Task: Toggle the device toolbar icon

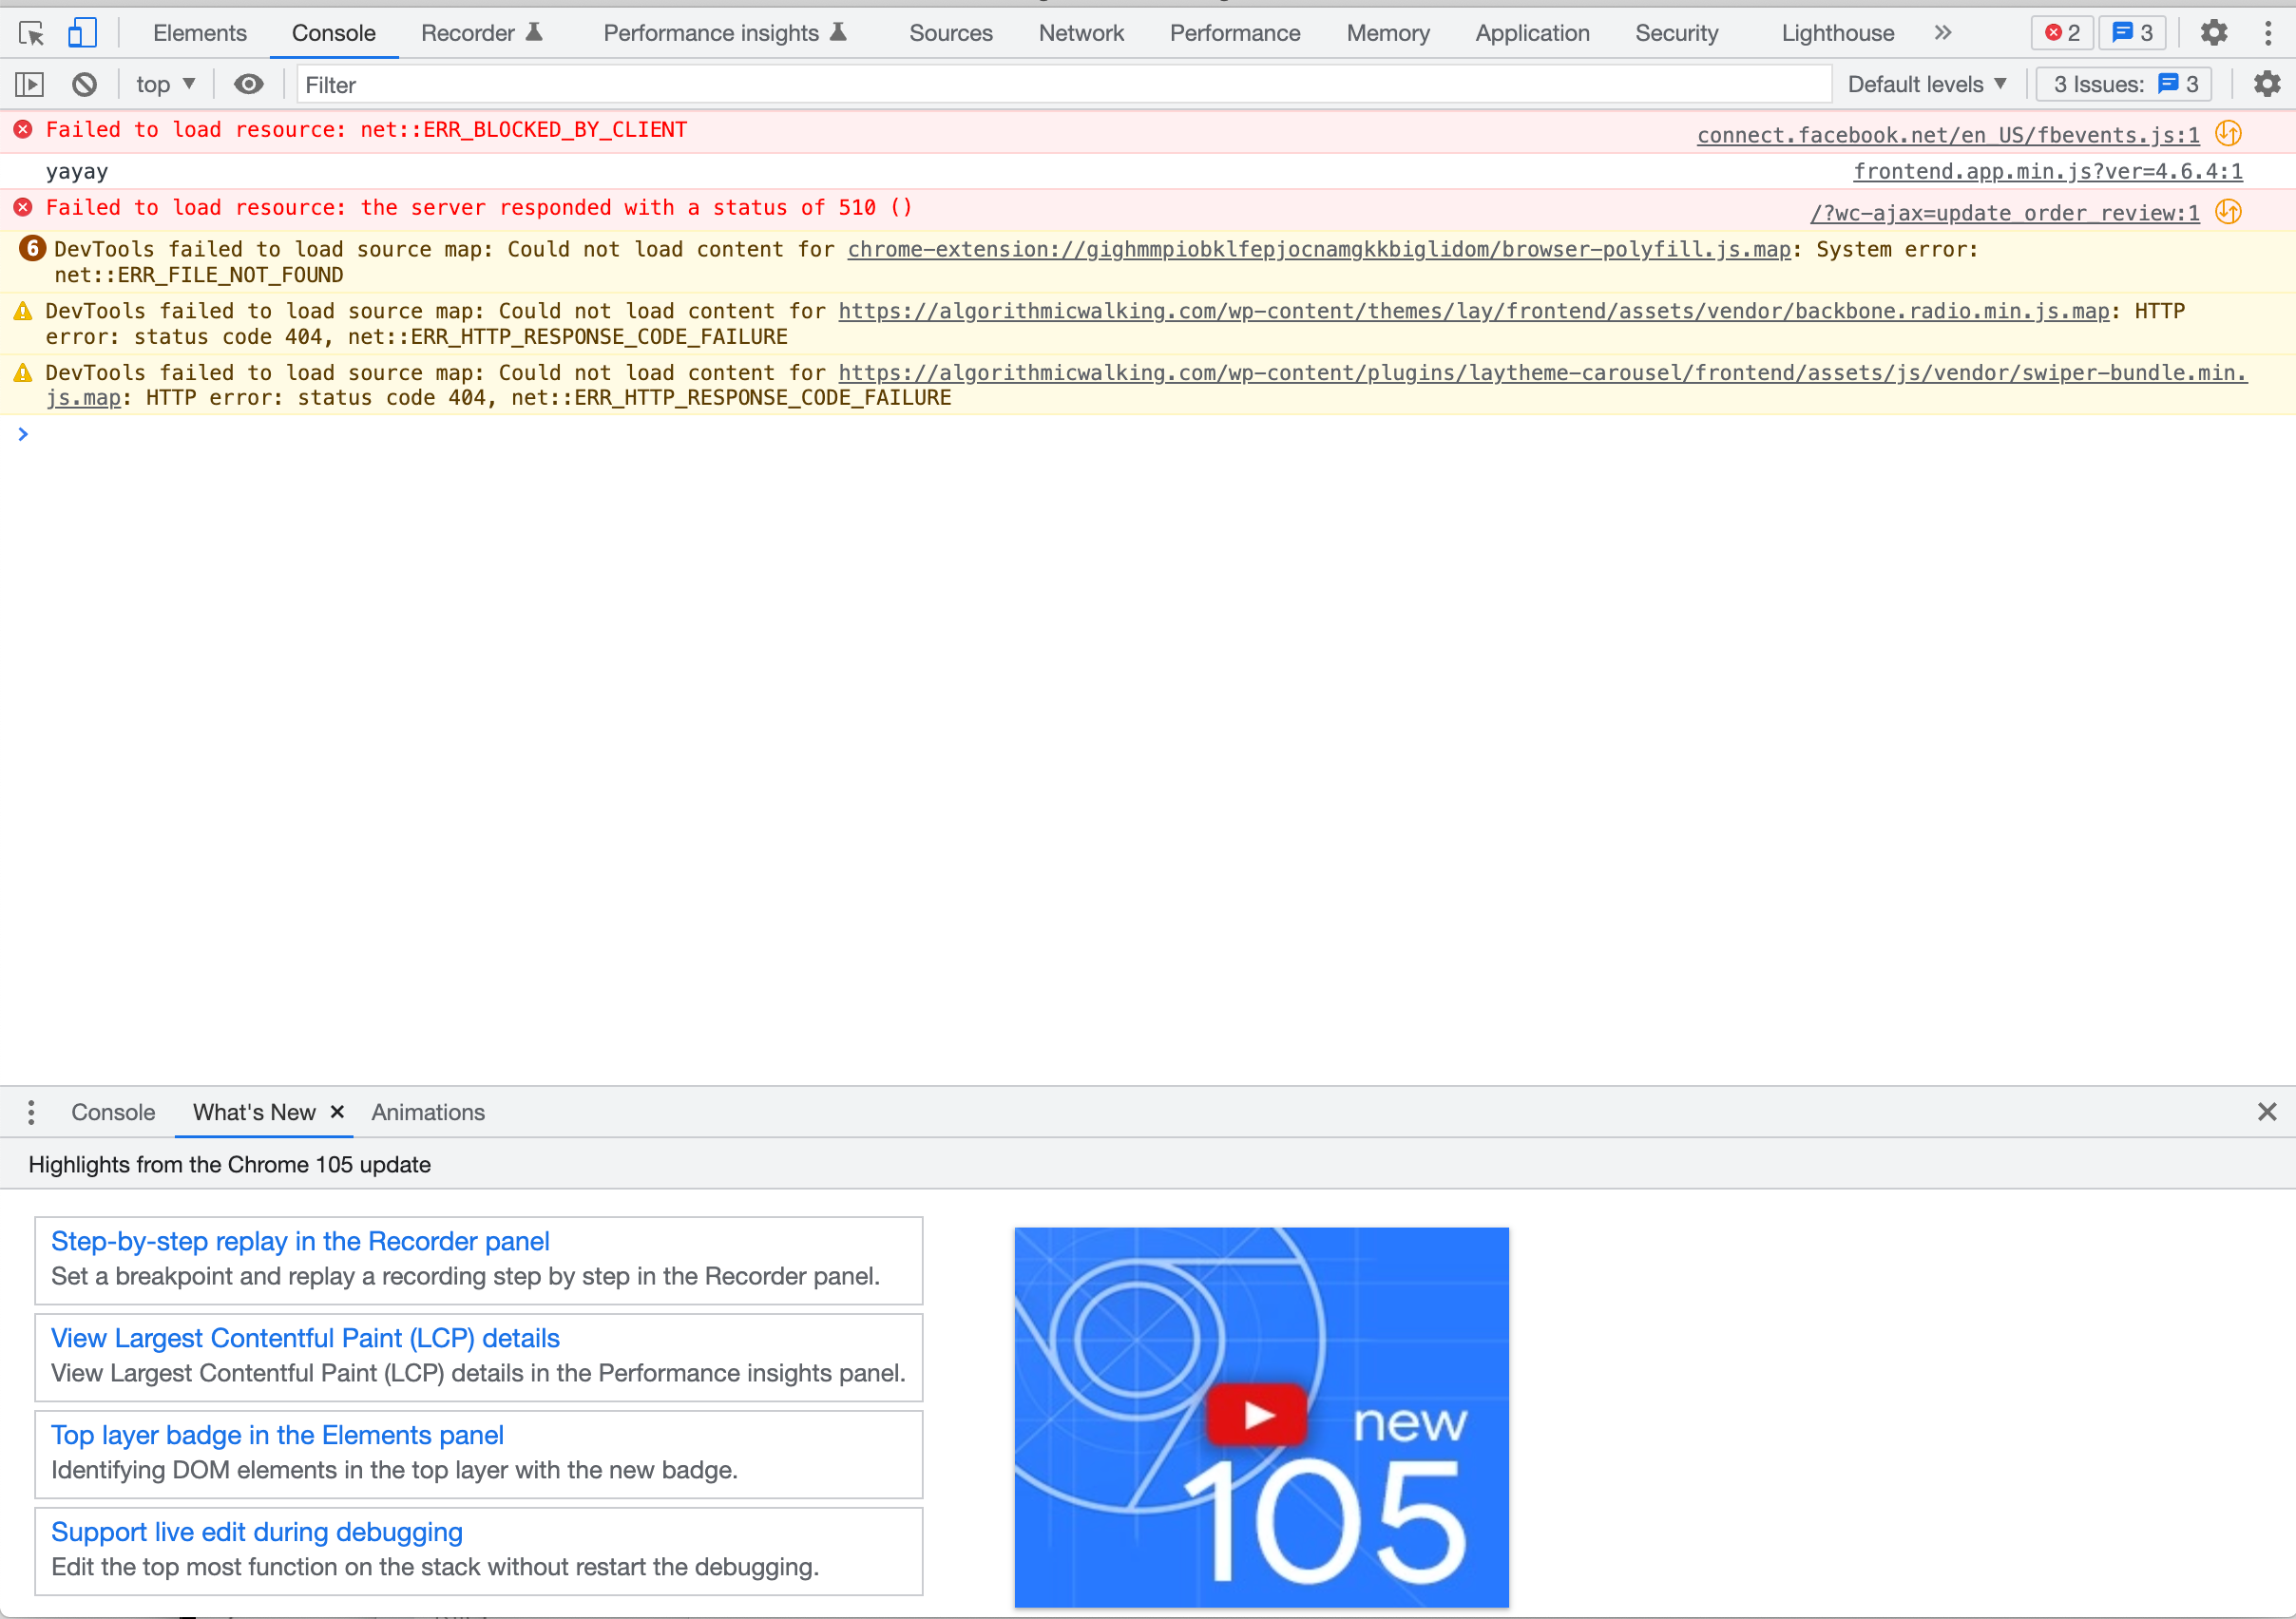Action: [x=82, y=33]
